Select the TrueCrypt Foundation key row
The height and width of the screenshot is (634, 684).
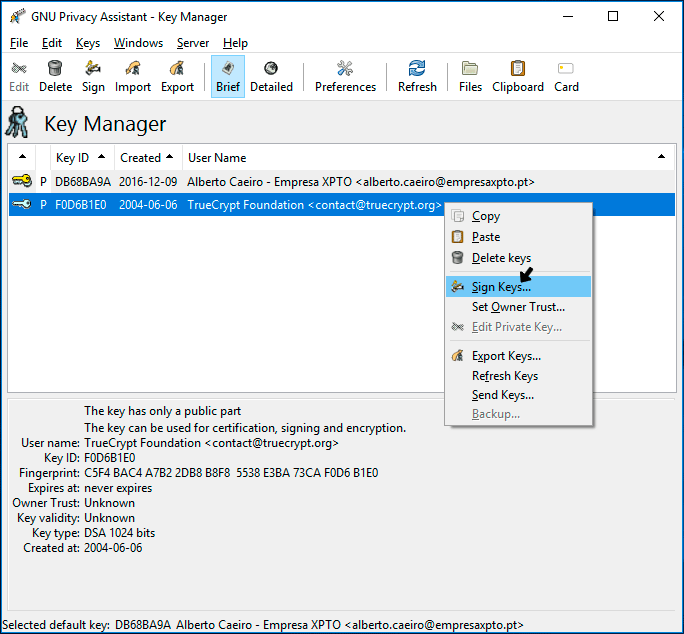[x=342, y=205]
